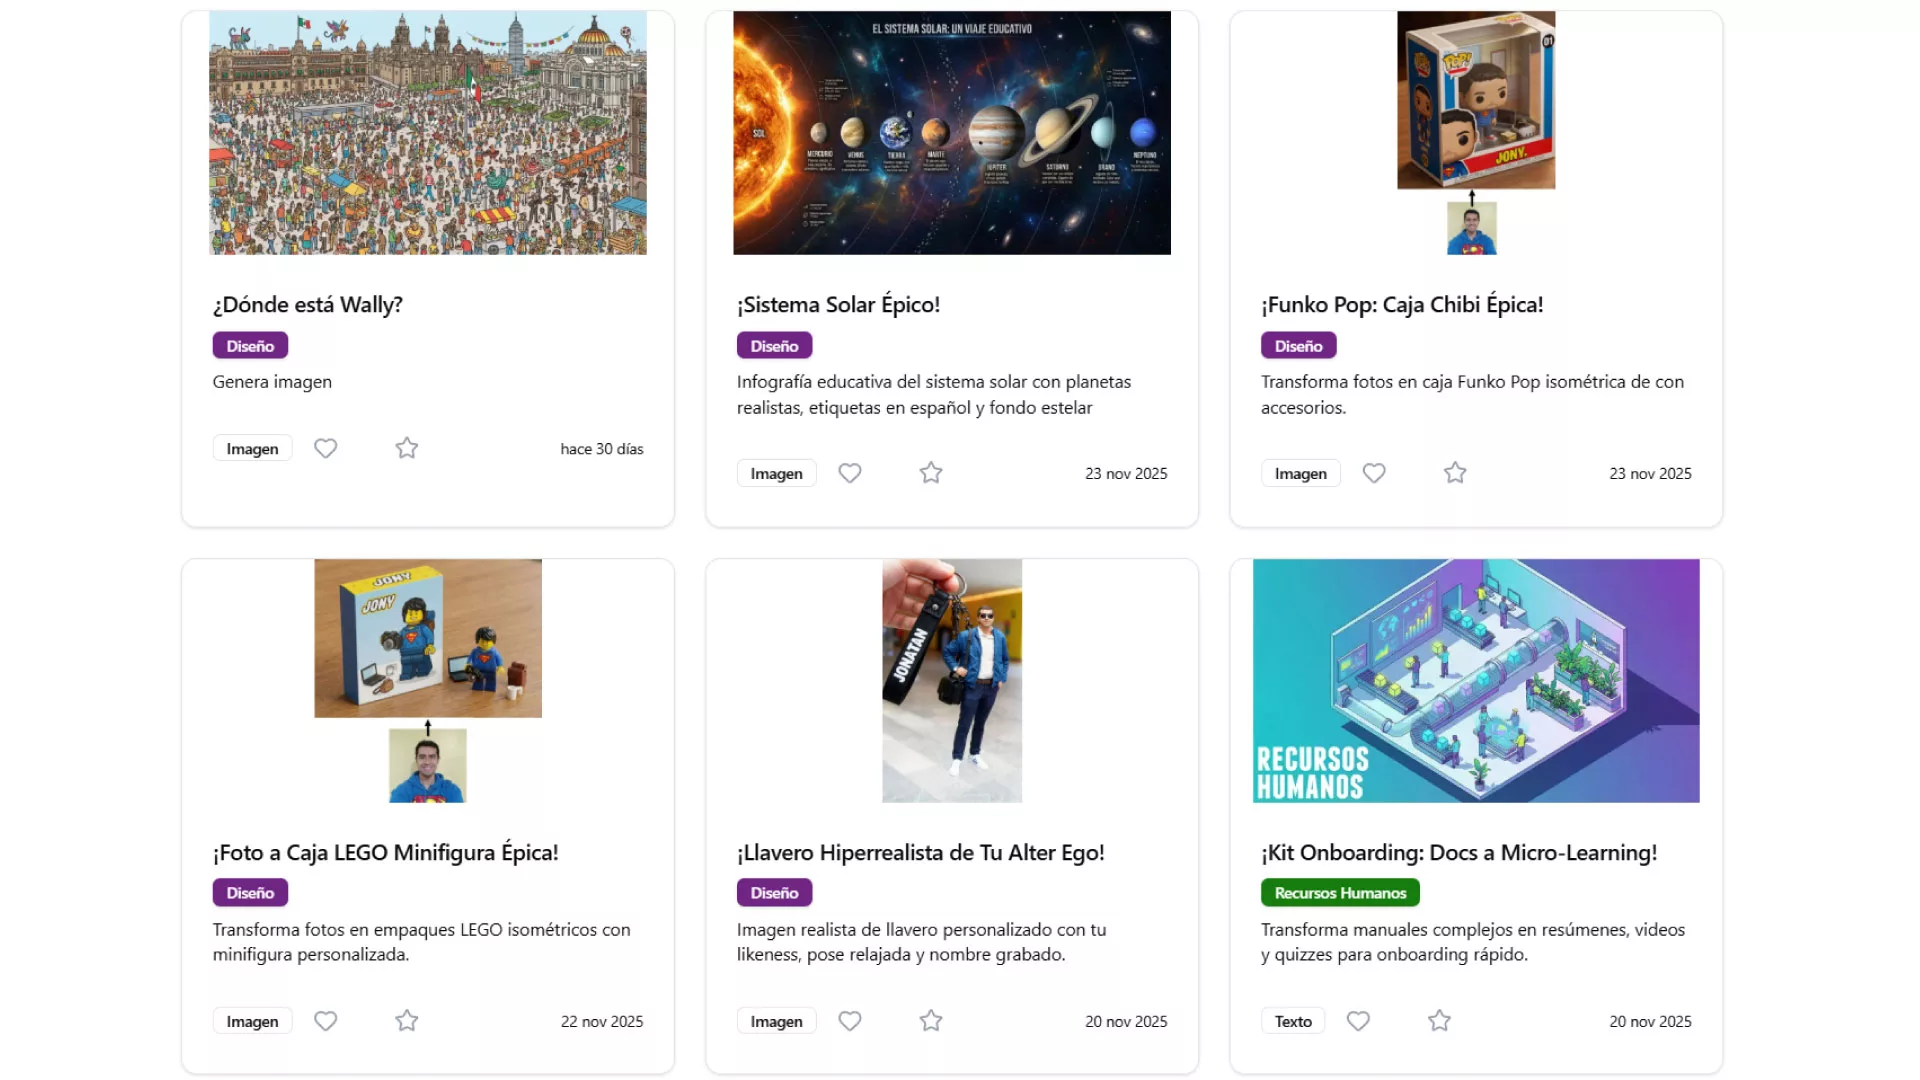This screenshot has width=1920, height=1080.
Task: Star the Sistema Solar Épico card
Action: pyautogui.click(x=931, y=473)
